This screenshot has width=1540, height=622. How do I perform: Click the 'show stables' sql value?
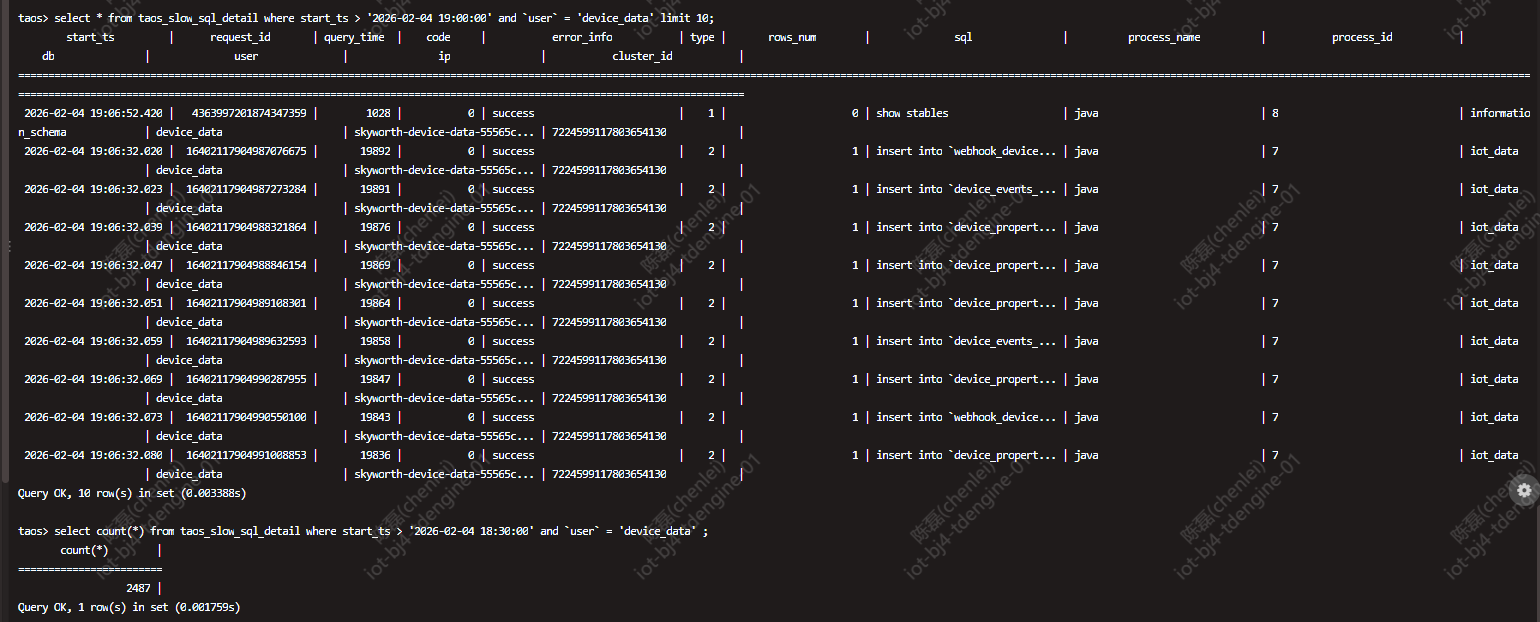[x=912, y=113]
